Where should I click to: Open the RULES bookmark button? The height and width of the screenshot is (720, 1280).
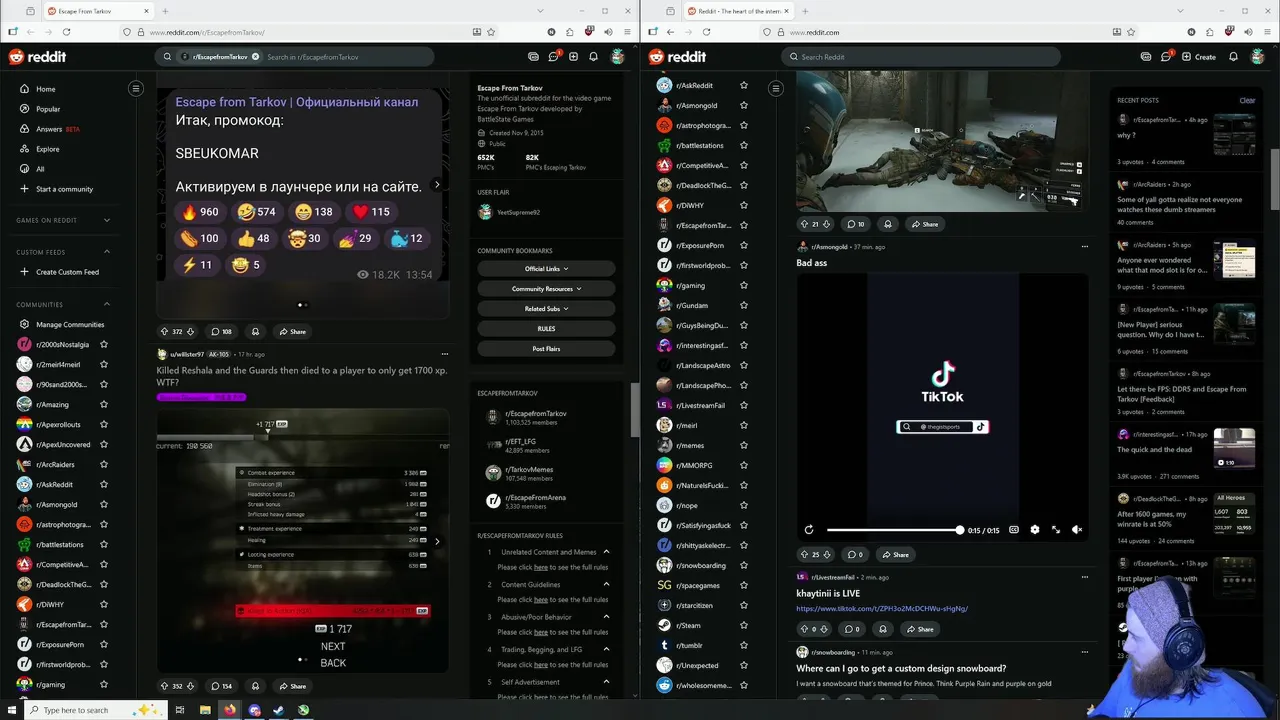pos(546,328)
